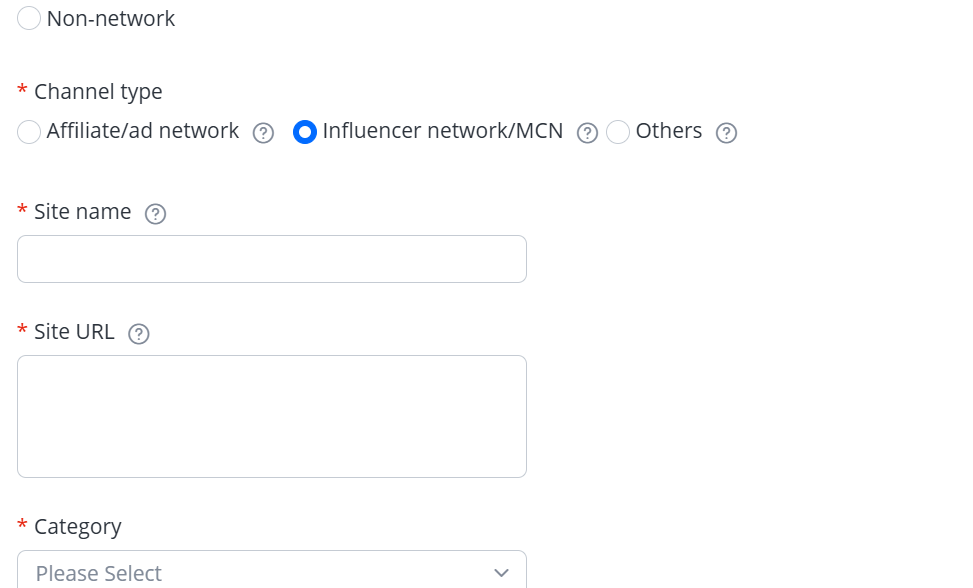Open the help icon next to Influencer network/MCN
Viewport: 973px width, 588px height.
[587, 133]
